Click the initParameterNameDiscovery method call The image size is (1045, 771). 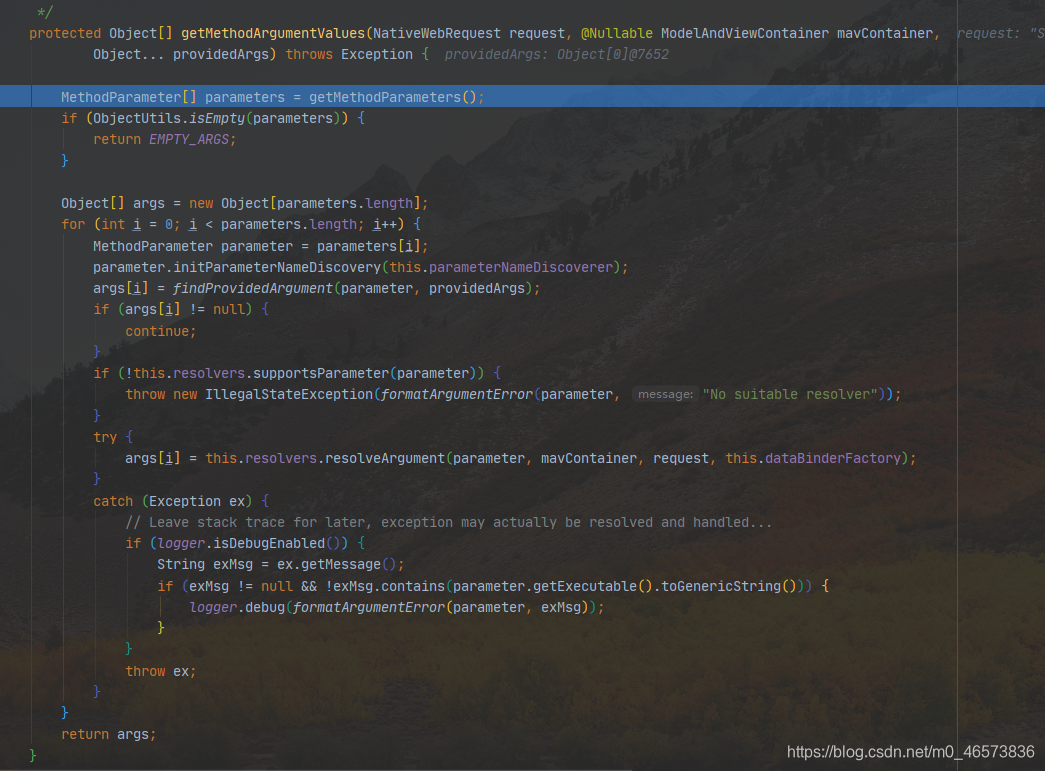pos(277,267)
